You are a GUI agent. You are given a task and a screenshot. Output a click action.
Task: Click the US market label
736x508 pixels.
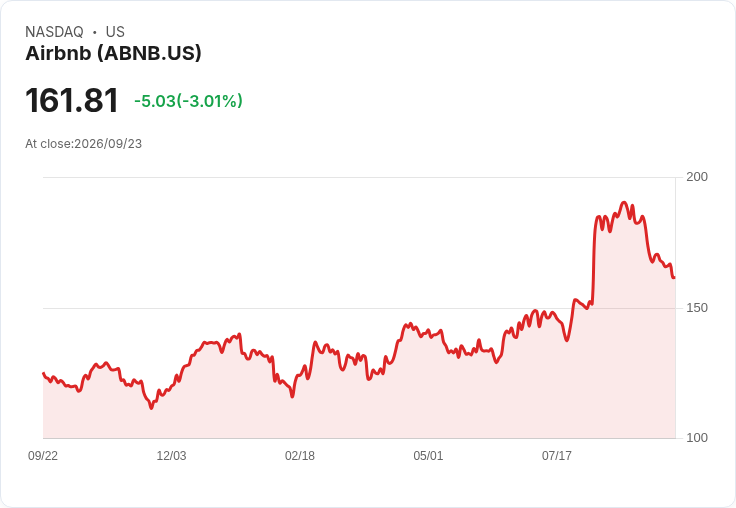pyautogui.click(x=115, y=32)
